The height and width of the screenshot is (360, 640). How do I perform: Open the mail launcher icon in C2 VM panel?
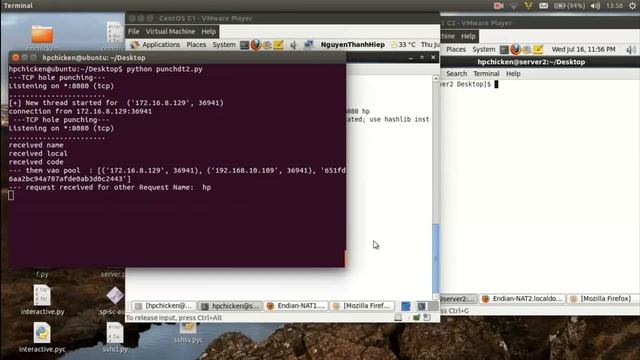point(527,50)
